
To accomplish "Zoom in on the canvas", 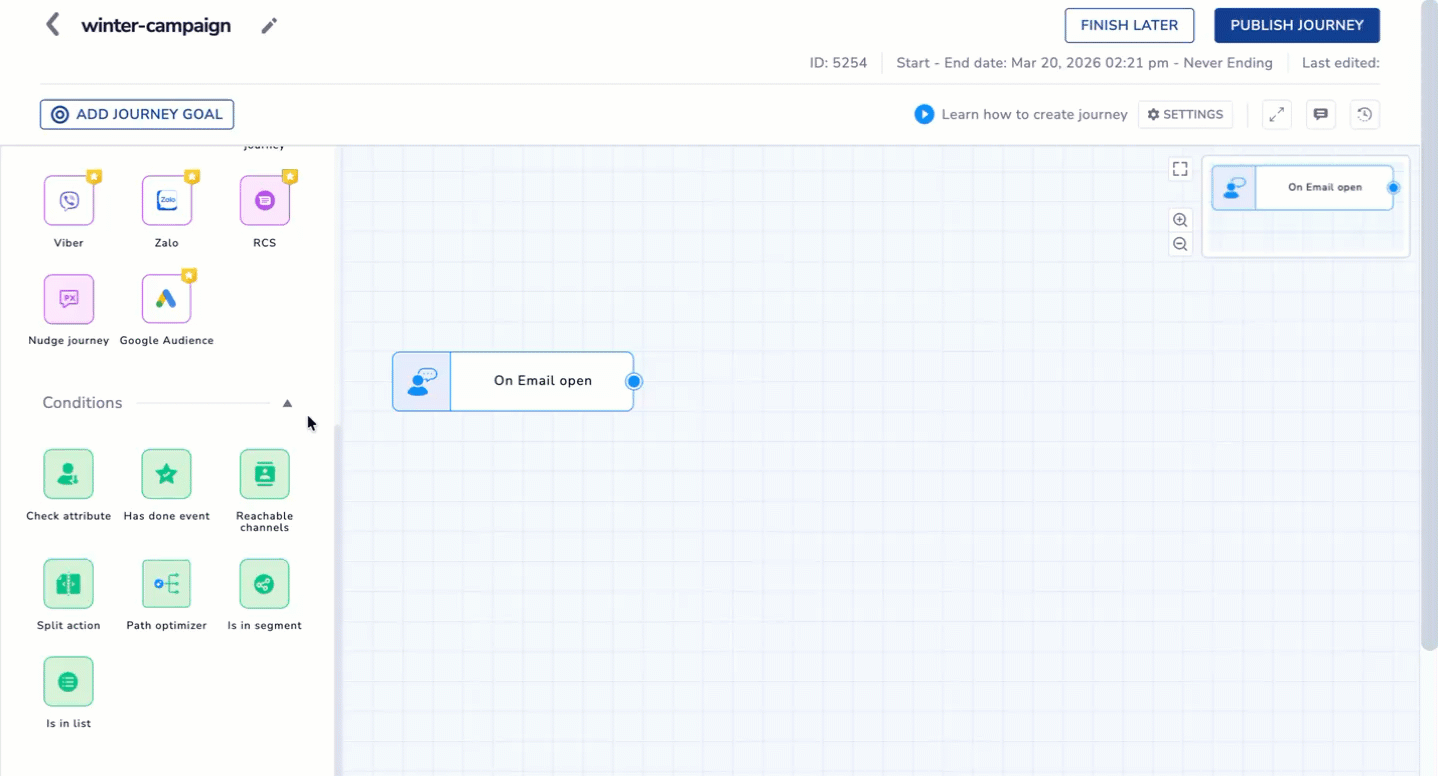I will click(1180, 220).
